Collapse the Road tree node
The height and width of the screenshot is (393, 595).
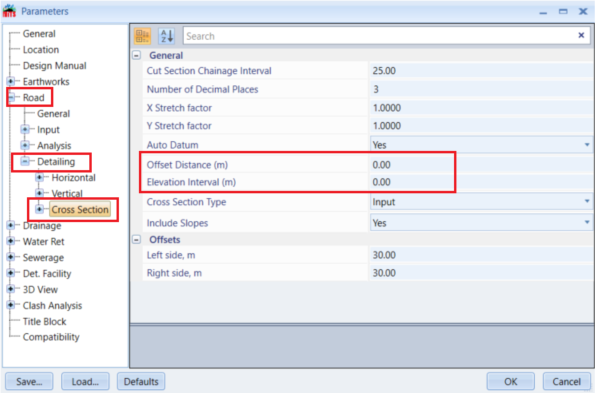tap(11, 97)
